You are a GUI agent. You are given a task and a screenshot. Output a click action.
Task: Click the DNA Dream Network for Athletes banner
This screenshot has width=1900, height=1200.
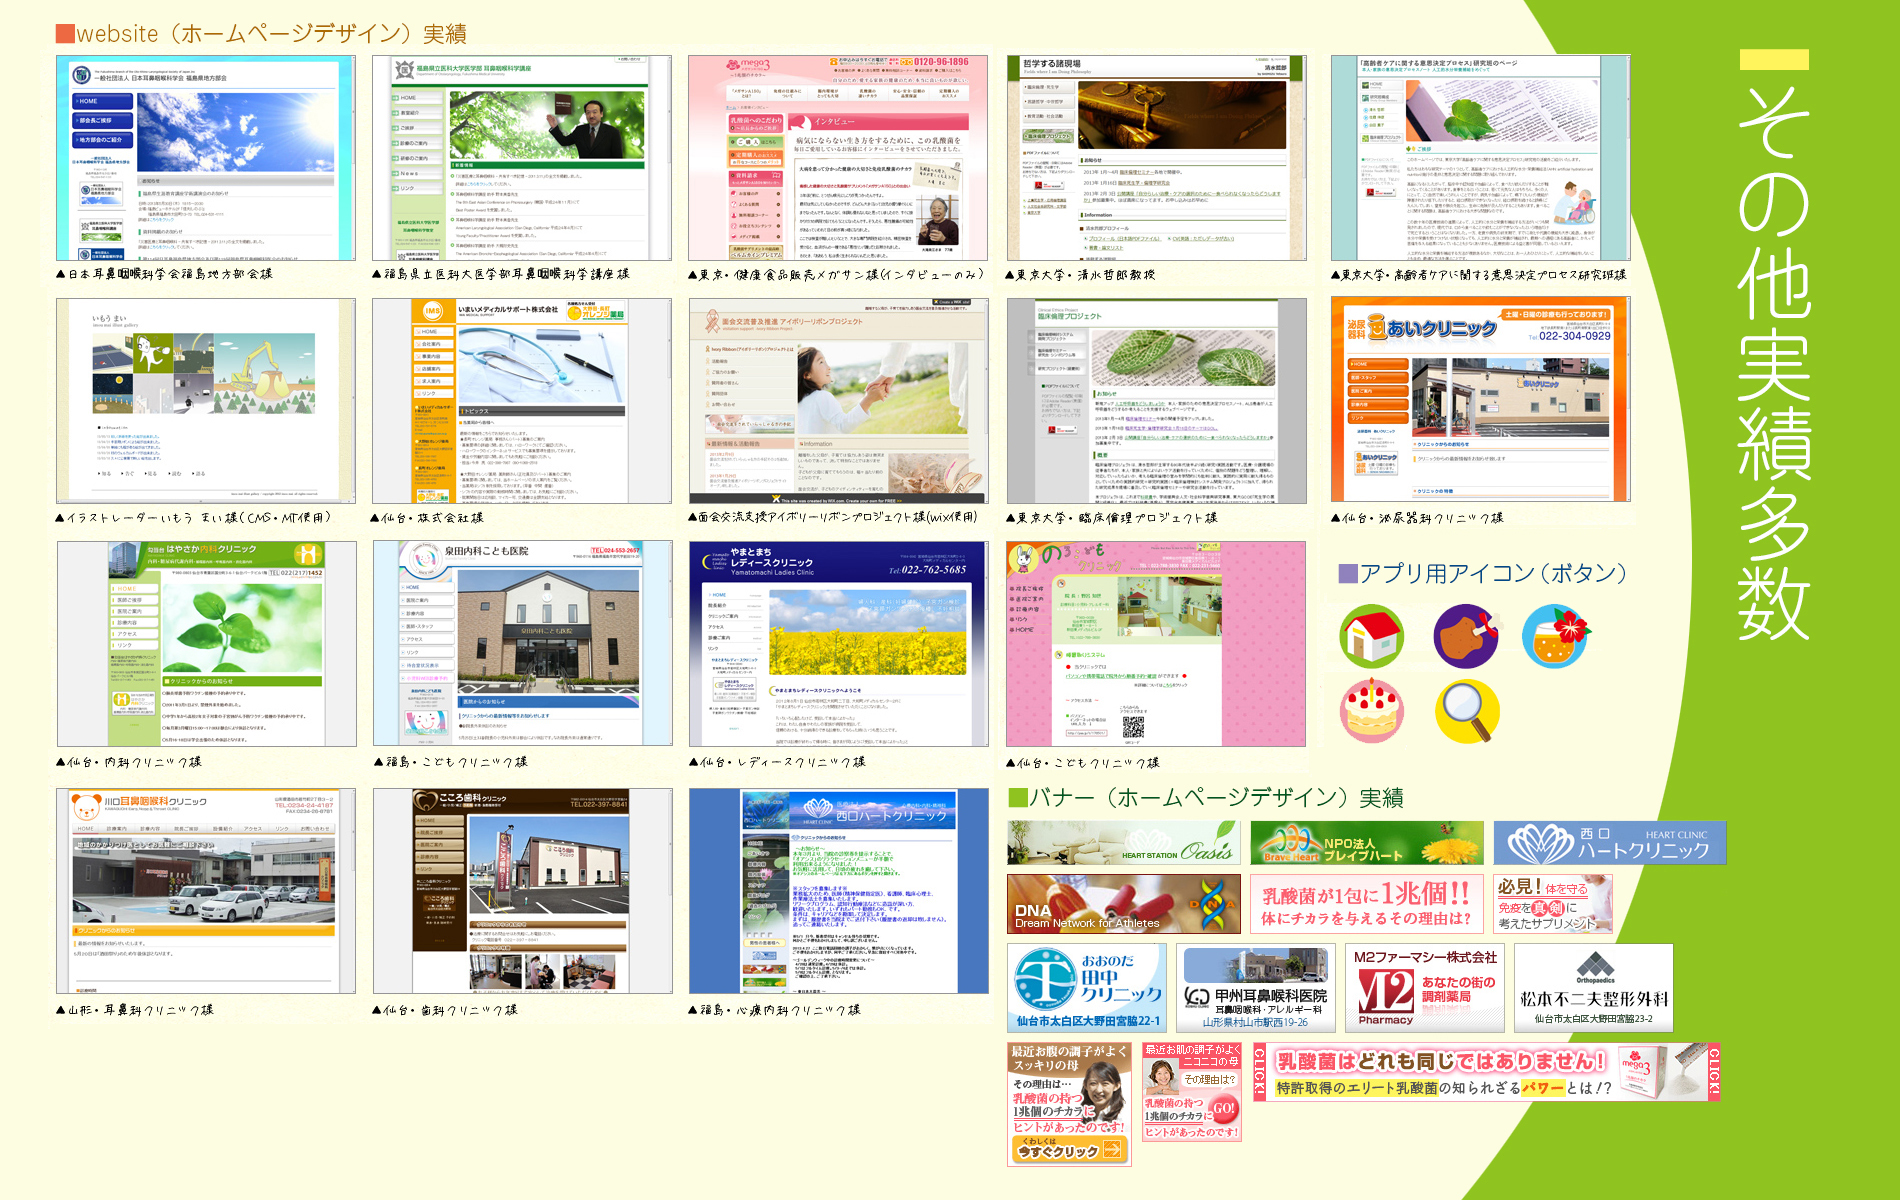pos(1123,904)
